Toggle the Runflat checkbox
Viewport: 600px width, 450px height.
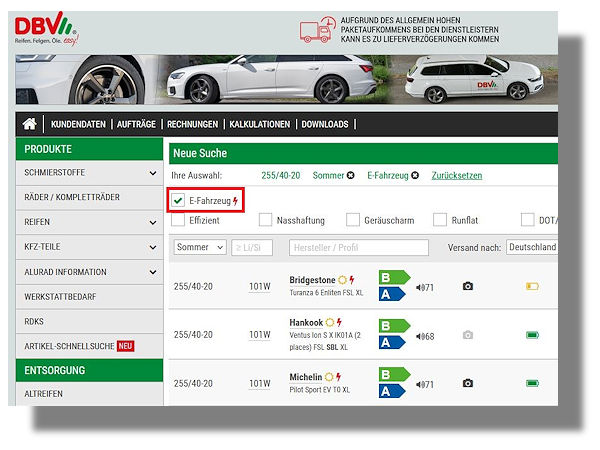[x=440, y=220]
